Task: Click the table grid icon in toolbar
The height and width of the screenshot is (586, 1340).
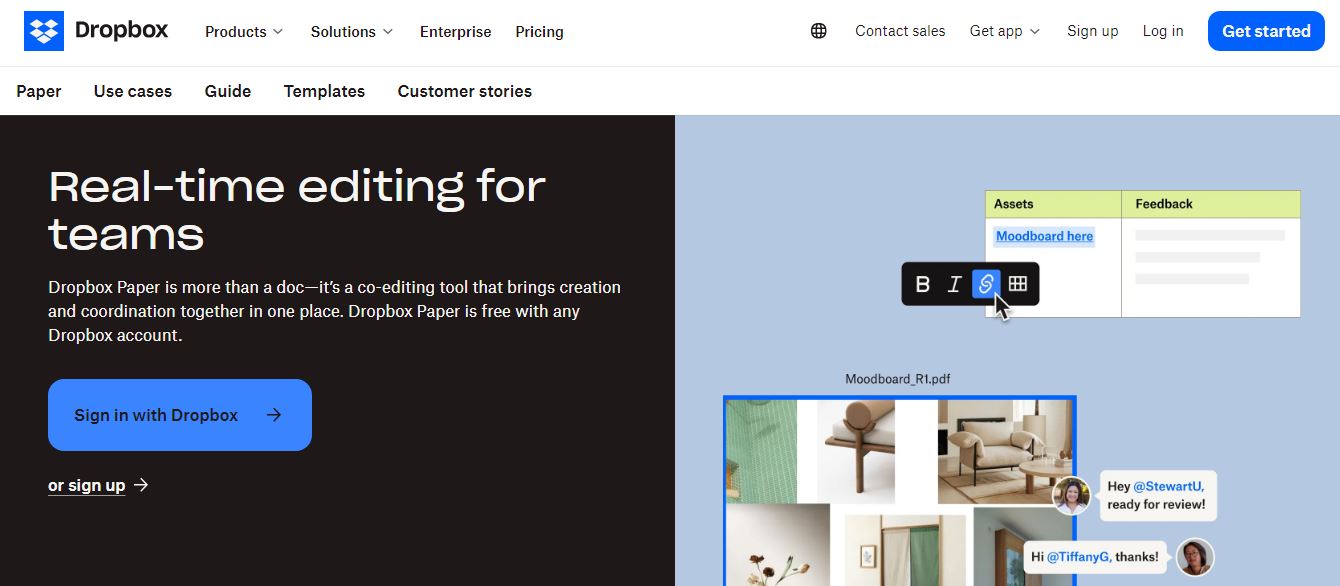Action: click(1018, 284)
